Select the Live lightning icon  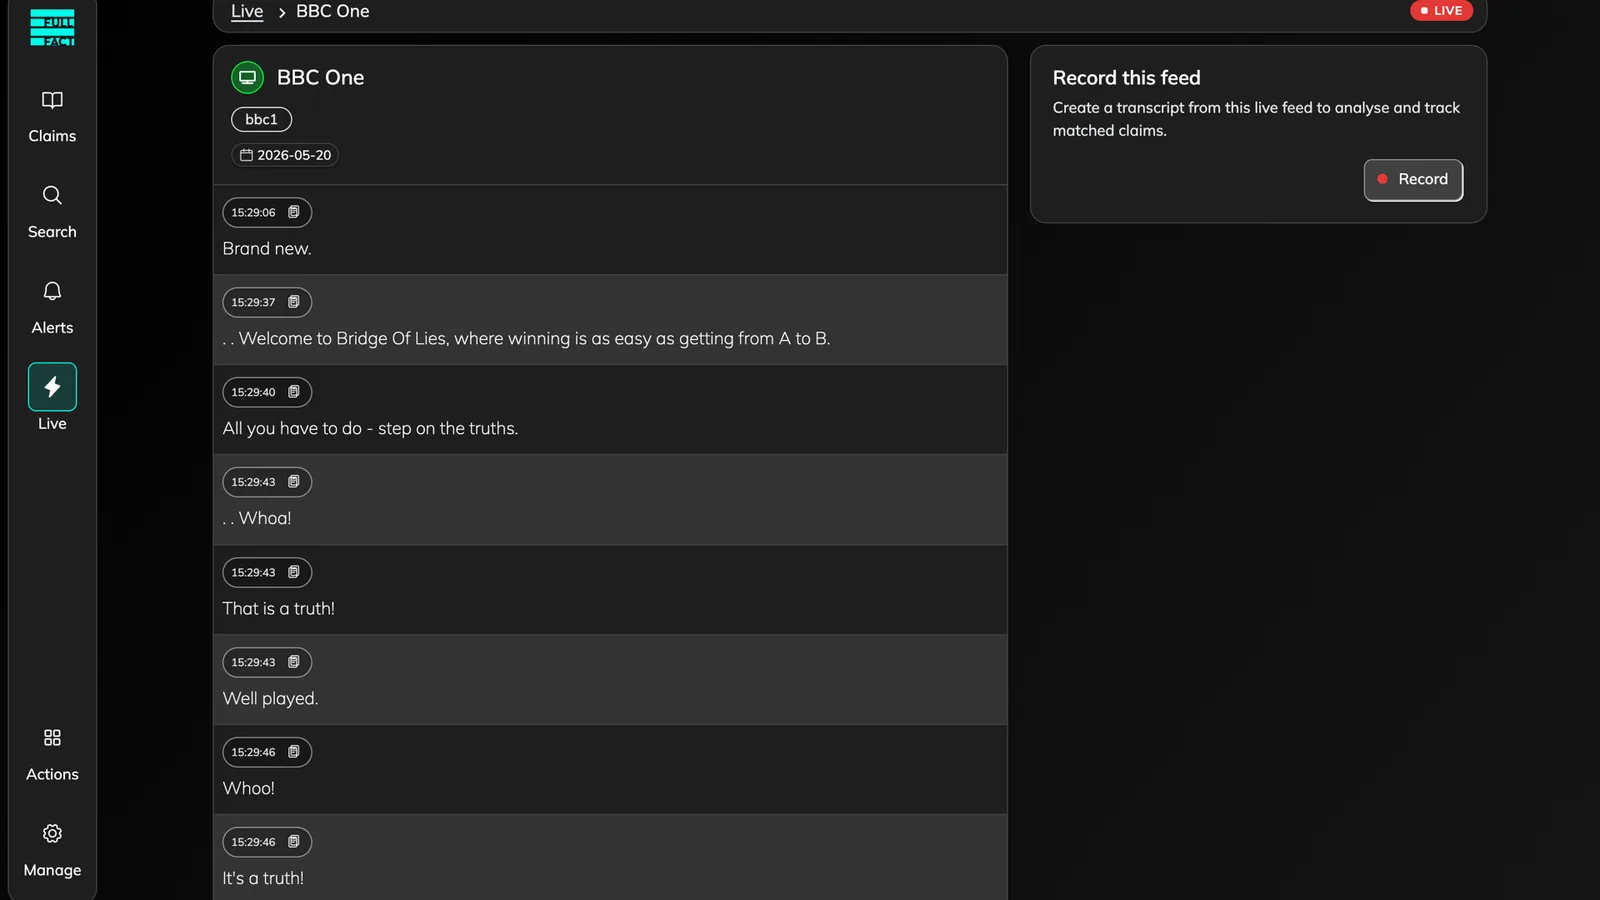[x=52, y=387]
